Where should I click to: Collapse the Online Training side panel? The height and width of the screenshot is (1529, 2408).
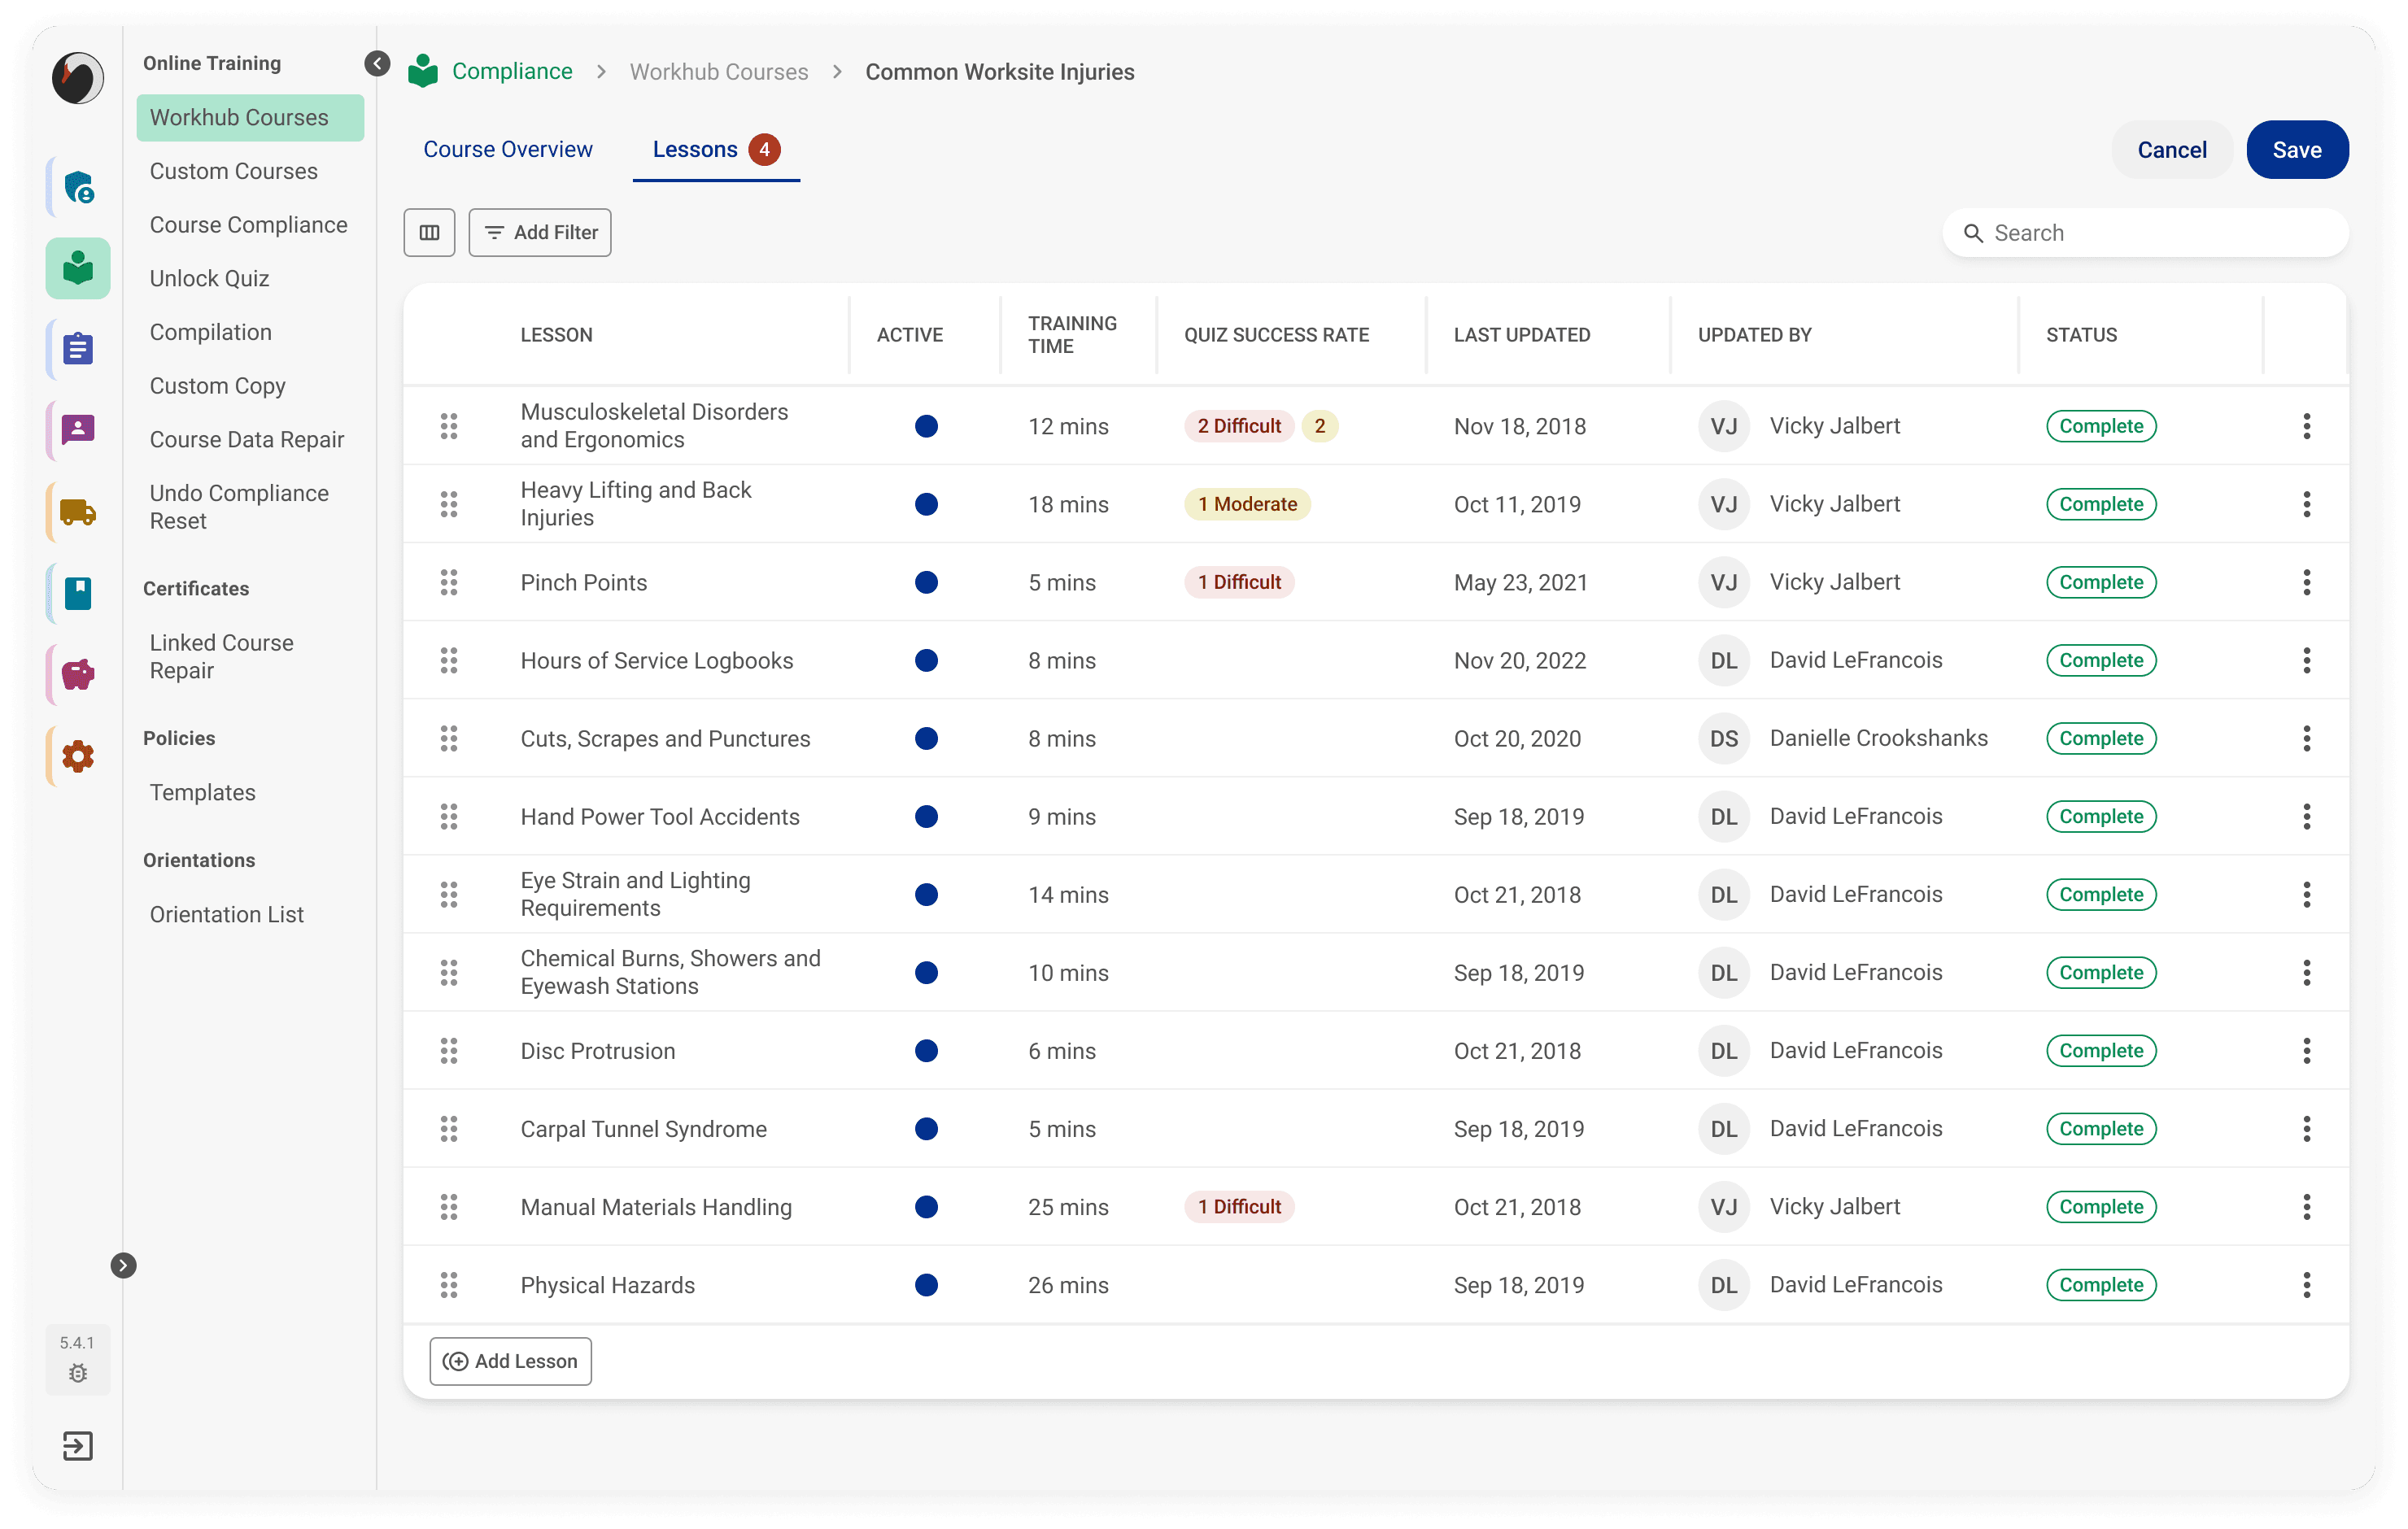point(377,64)
